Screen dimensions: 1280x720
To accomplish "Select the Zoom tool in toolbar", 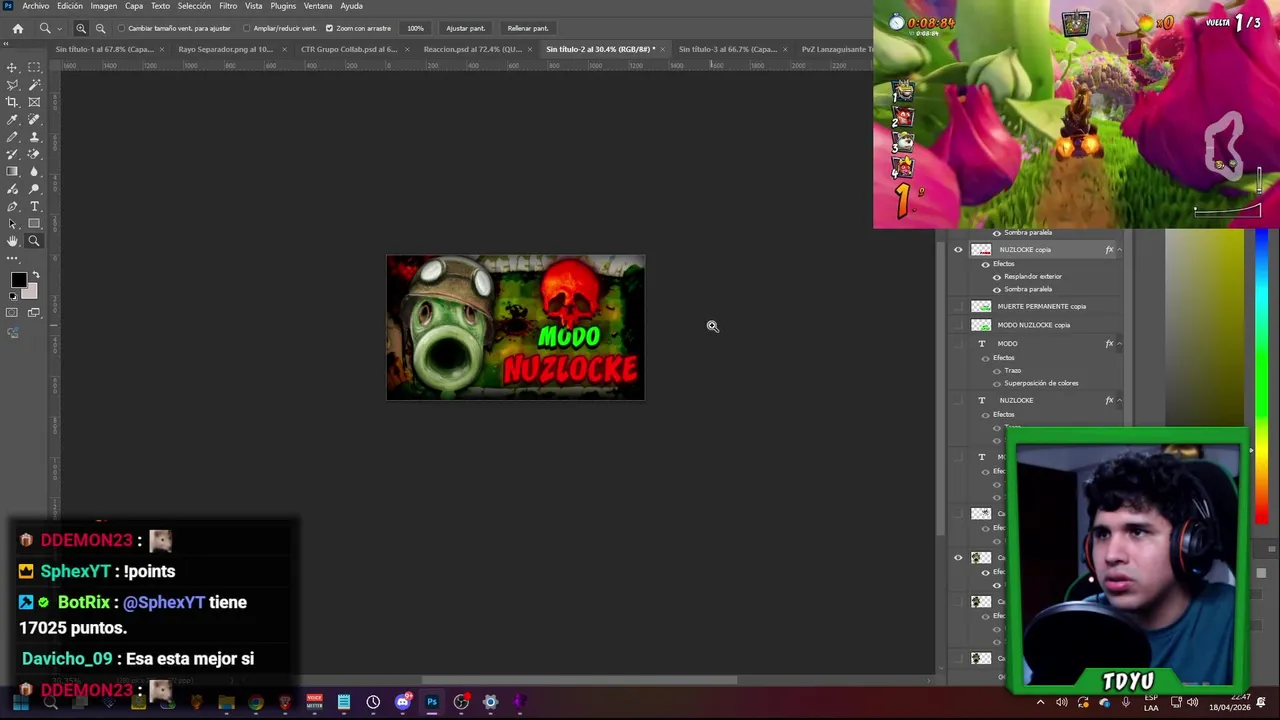I will click(x=34, y=241).
